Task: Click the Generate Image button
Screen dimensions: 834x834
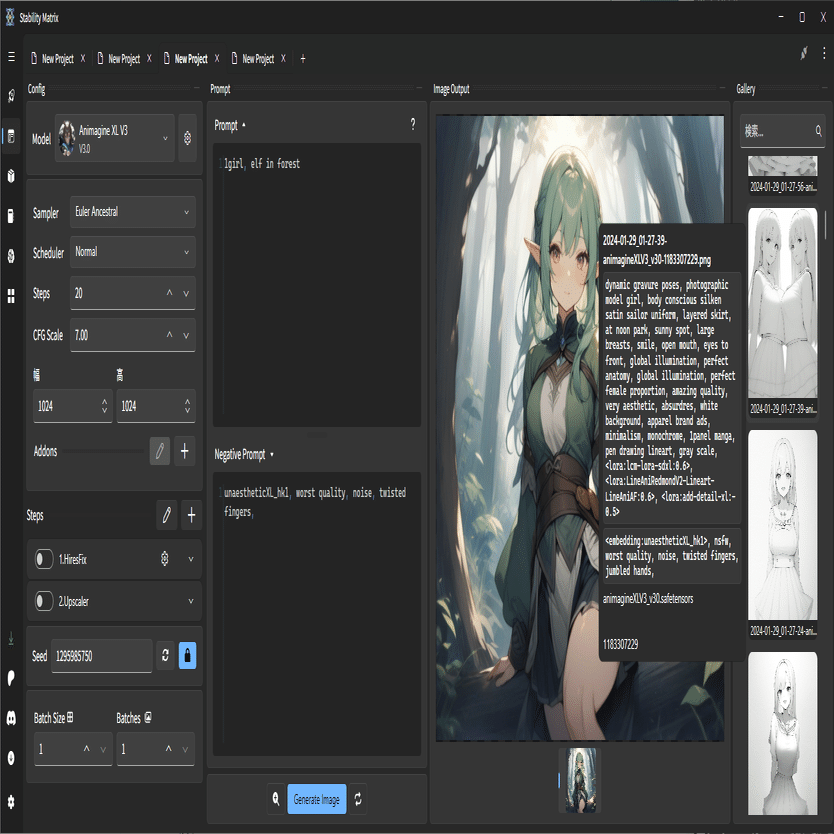Action: [317, 799]
